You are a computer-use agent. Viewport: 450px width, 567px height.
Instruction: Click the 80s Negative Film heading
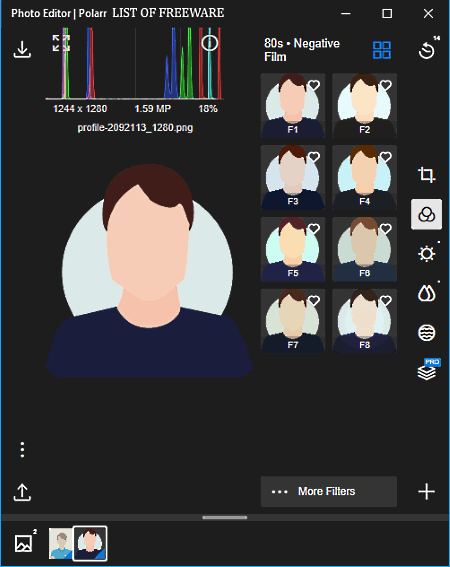pos(302,50)
